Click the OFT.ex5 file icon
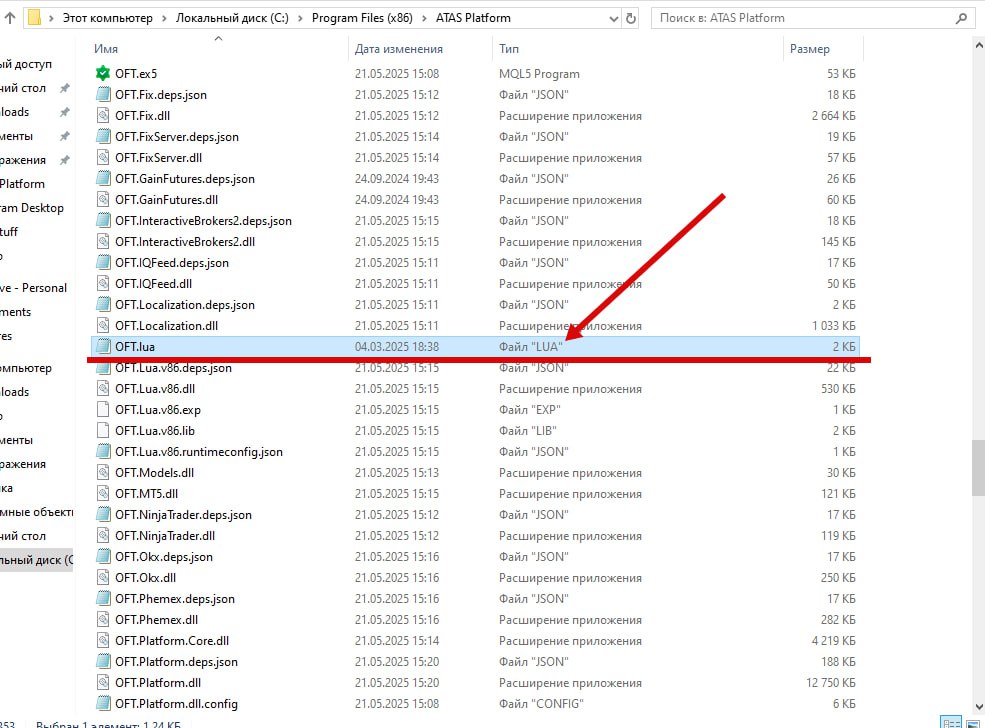Image resolution: width=985 pixels, height=728 pixels. click(103, 73)
